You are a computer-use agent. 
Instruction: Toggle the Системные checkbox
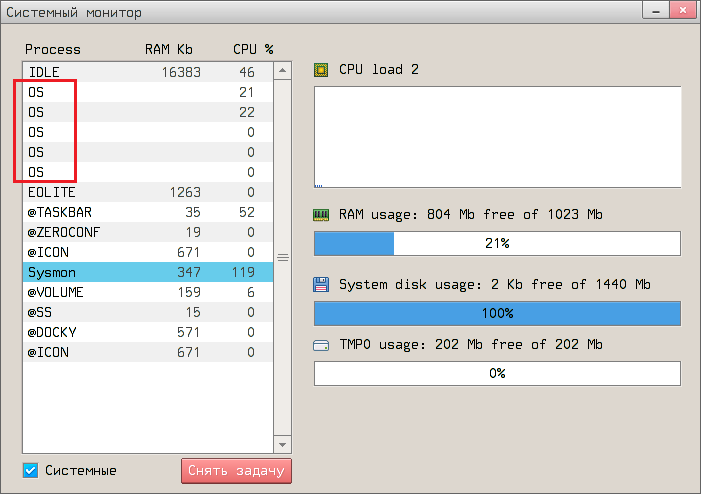click(30, 471)
